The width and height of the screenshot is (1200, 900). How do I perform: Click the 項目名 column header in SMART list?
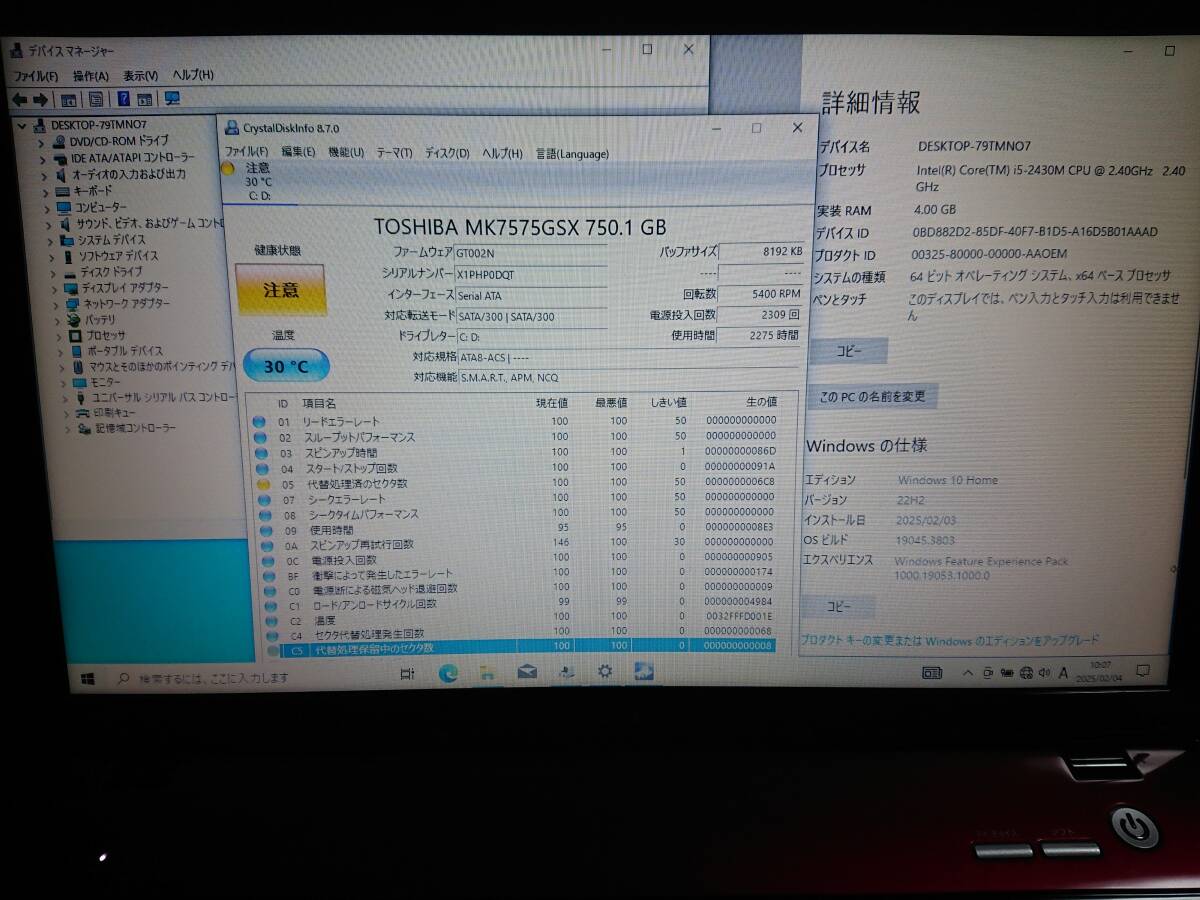pyautogui.click(x=319, y=402)
